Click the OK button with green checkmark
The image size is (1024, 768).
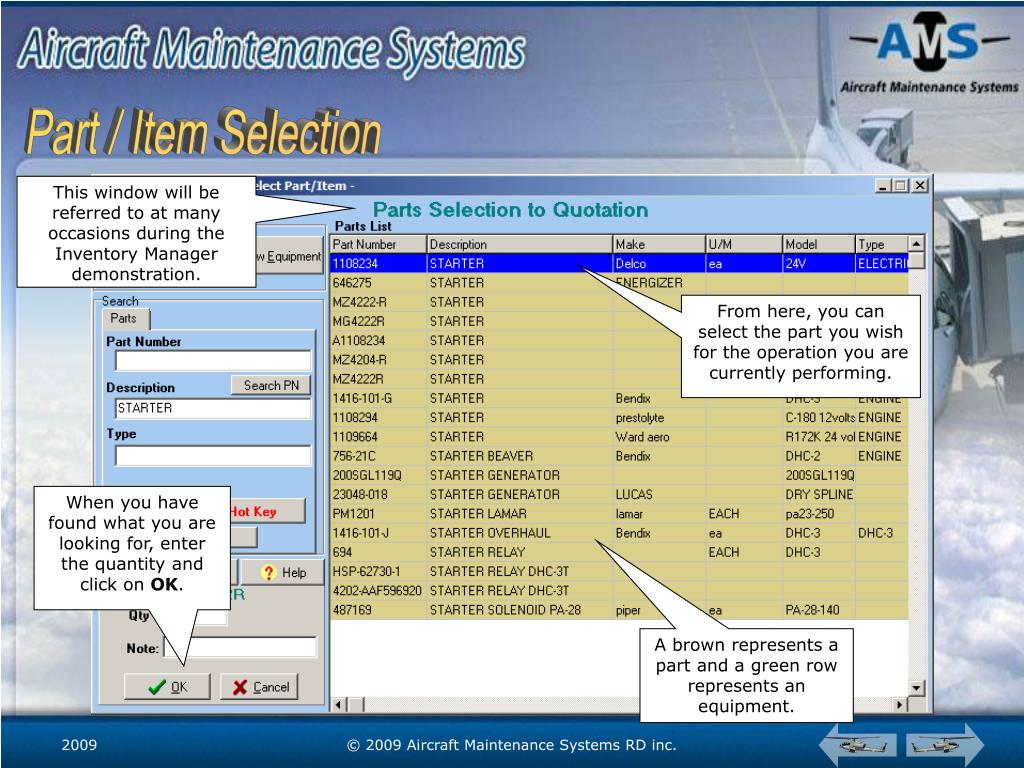(167, 686)
